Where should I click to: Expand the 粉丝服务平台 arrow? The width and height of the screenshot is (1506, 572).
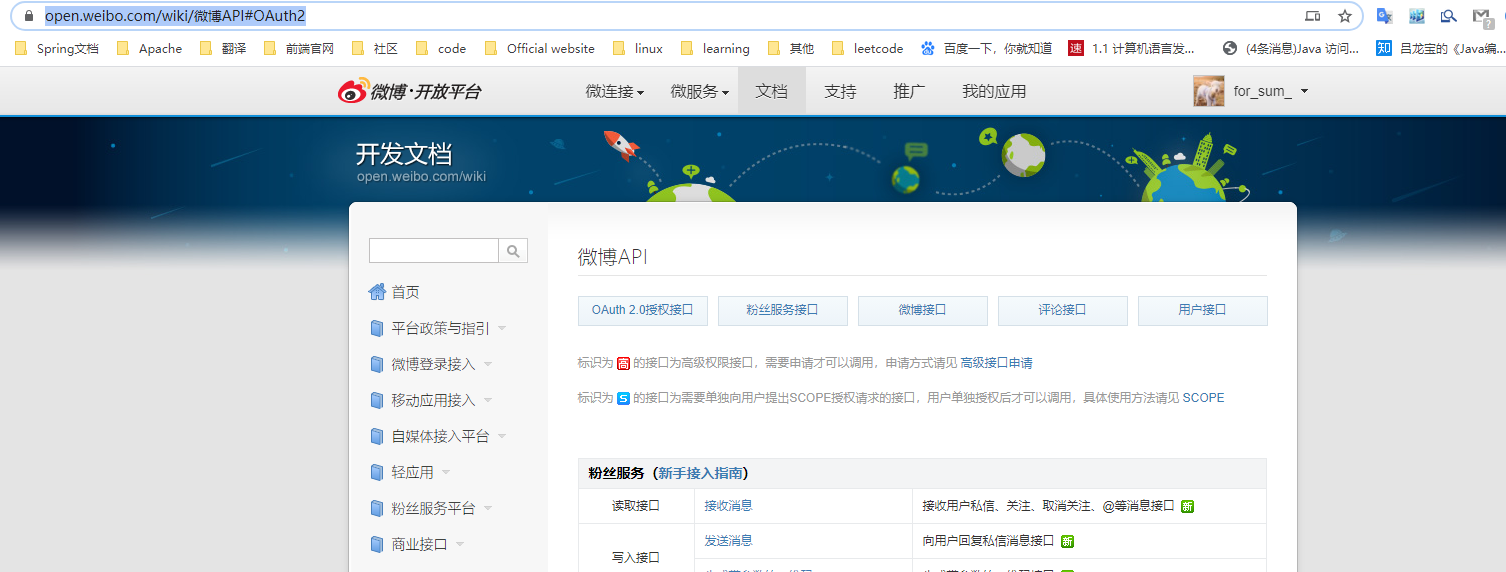(487, 508)
